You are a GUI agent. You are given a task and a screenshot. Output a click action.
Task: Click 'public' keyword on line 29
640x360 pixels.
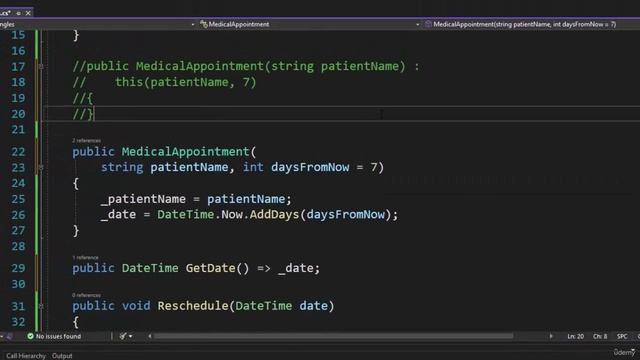(93, 268)
